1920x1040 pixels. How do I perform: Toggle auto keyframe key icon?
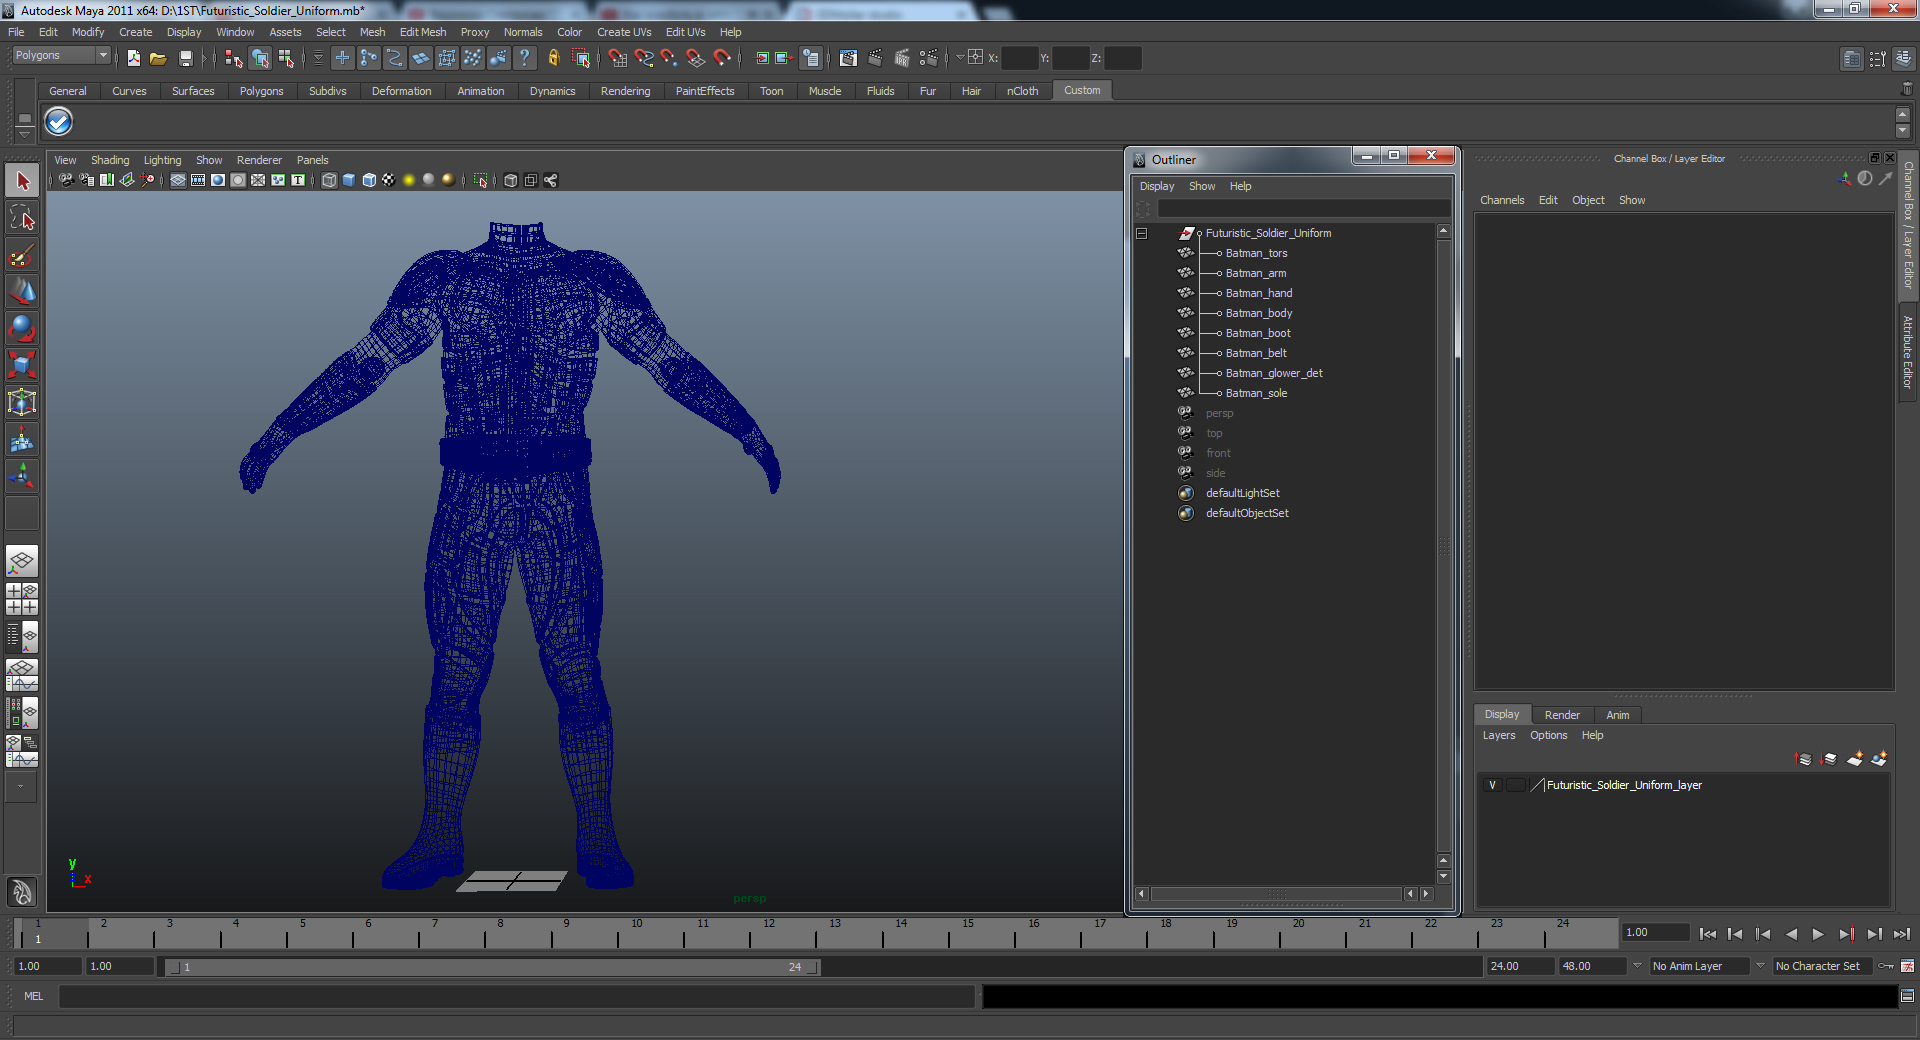(1886, 966)
